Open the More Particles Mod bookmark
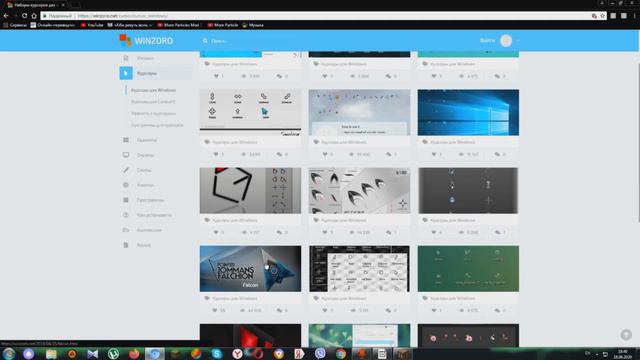The width and height of the screenshot is (640, 360). tap(178, 25)
